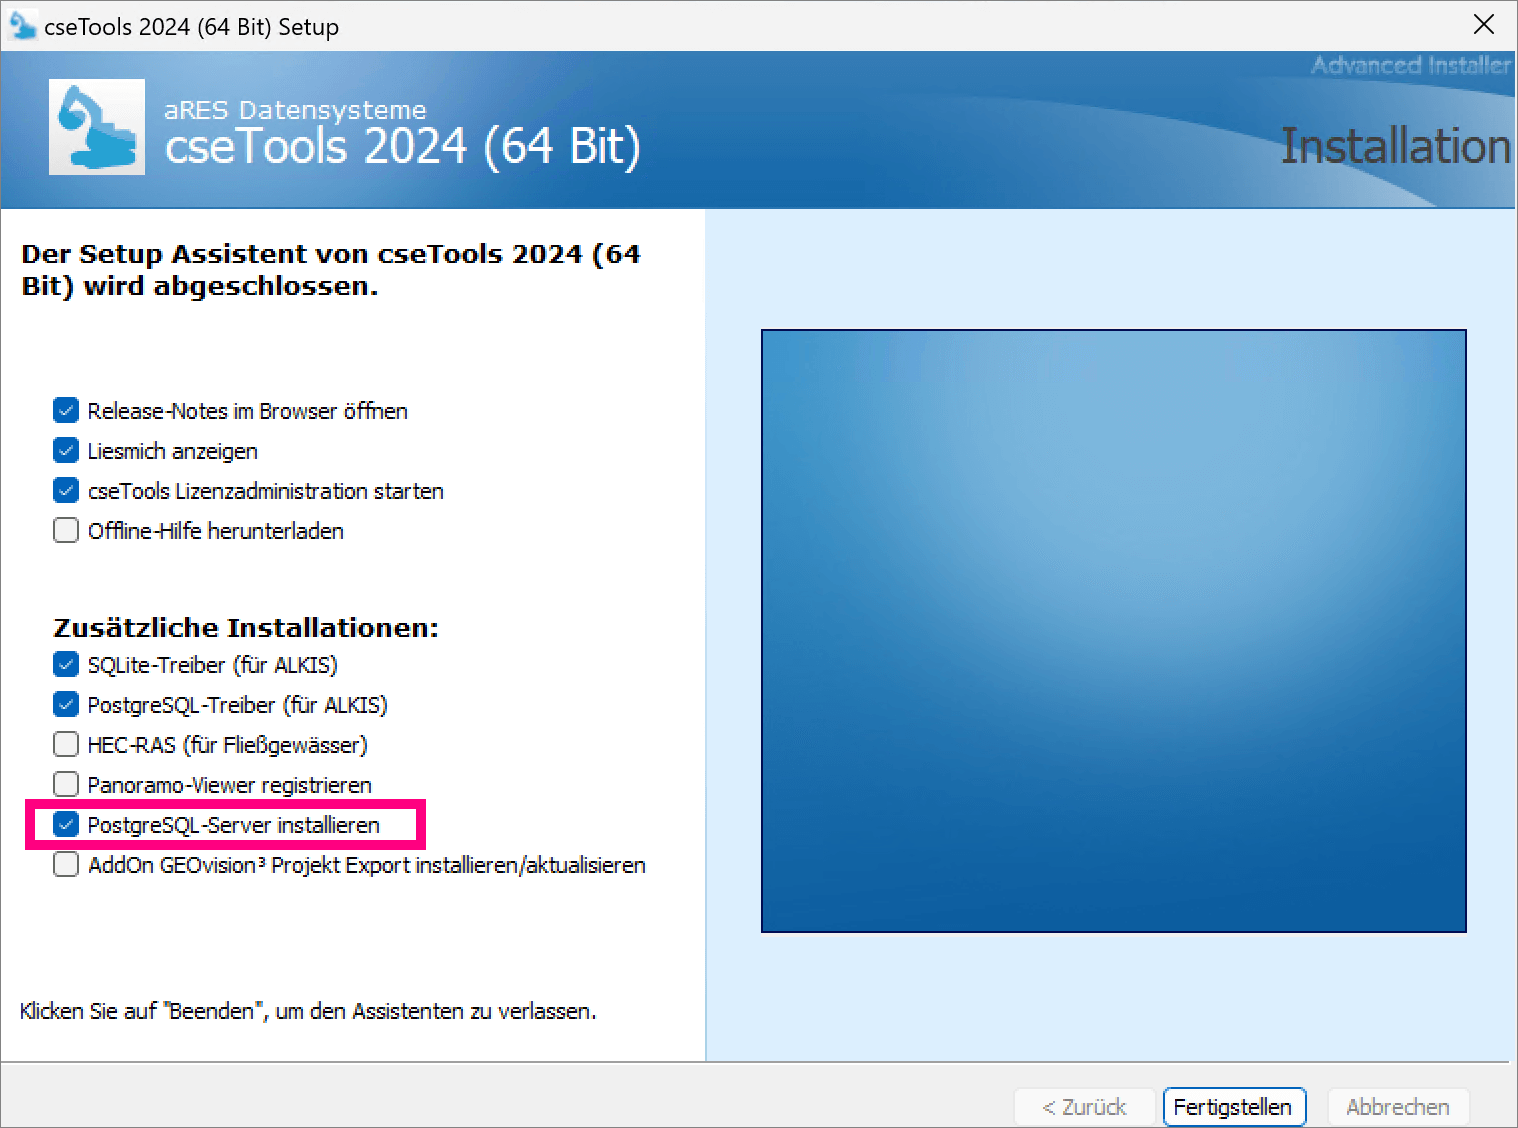The image size is (1518, 1128).
Task: Enable AddOn GEOvision³ Projekt Export option
Action: tap(66, 865)
